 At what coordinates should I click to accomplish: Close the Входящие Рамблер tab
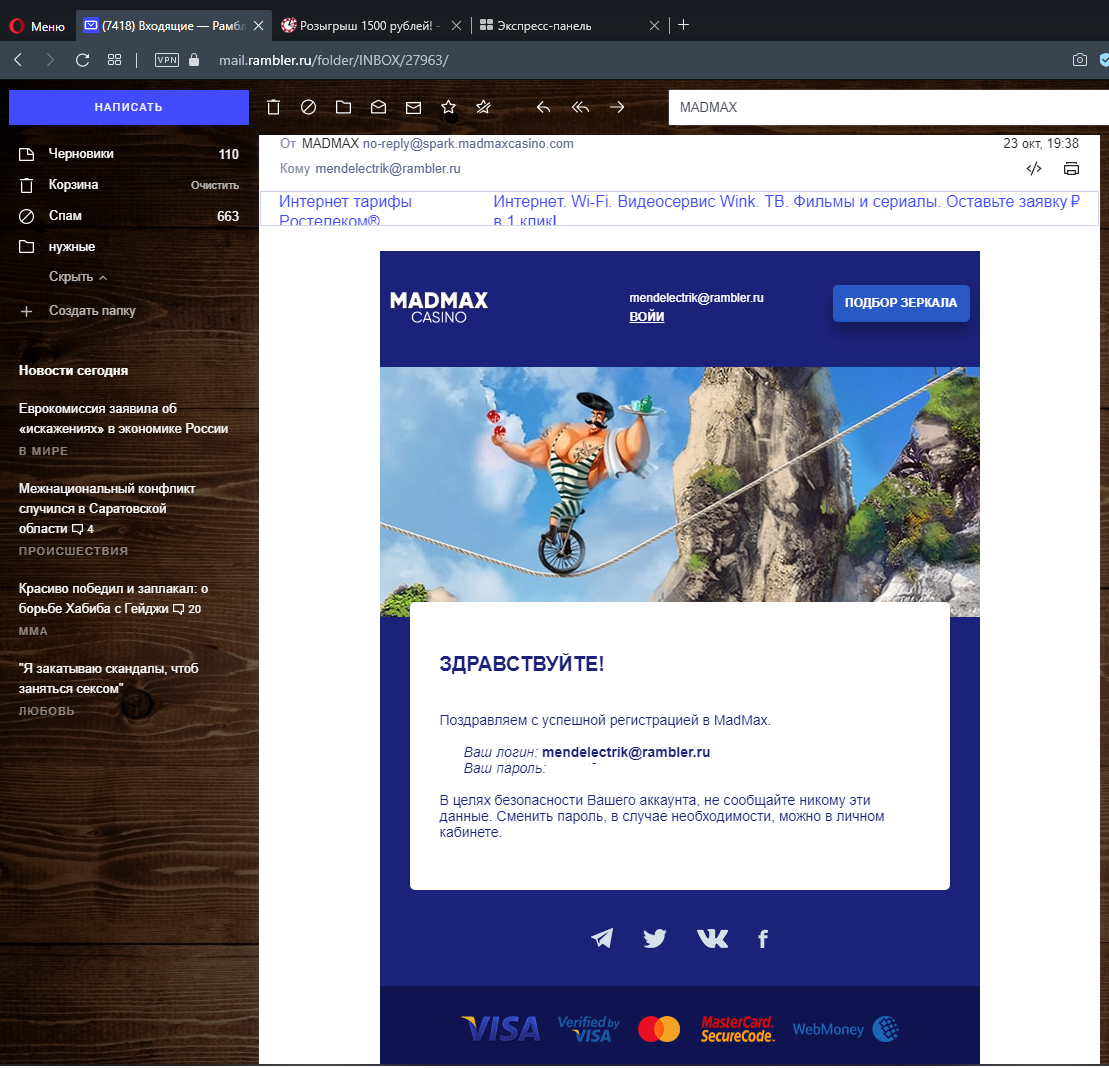[x=259, y=26]
